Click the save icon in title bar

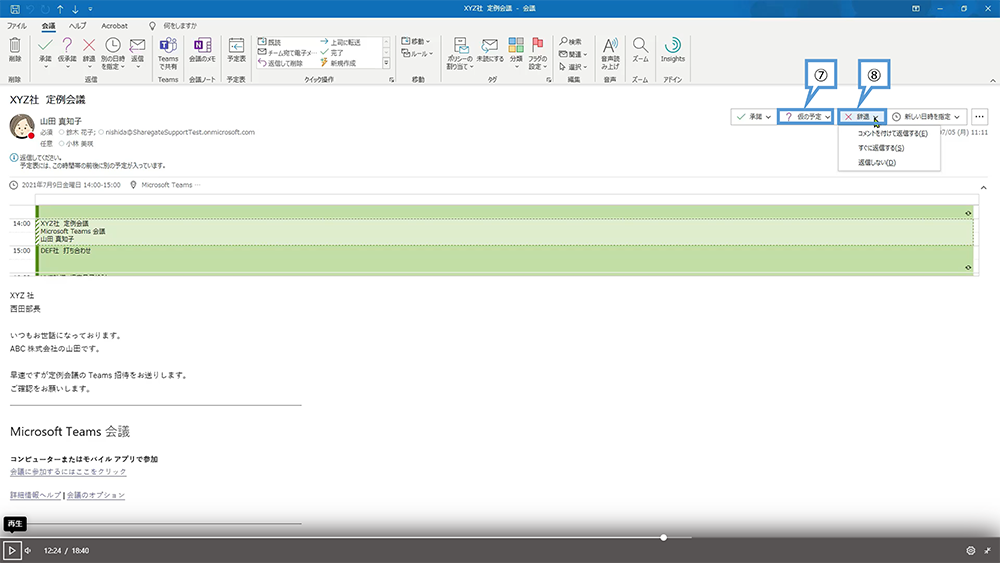[x=15, y=9]
